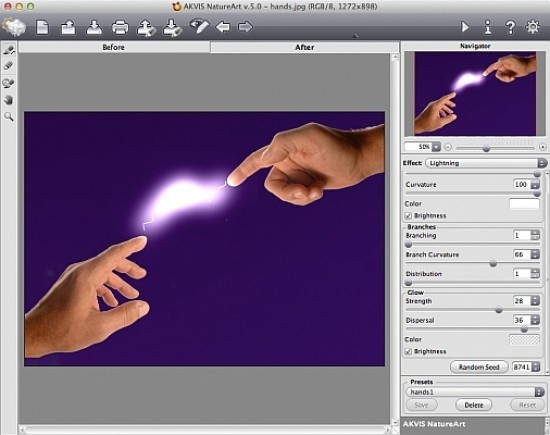Open the AKVIS home page icon

[x=14, y=27]
